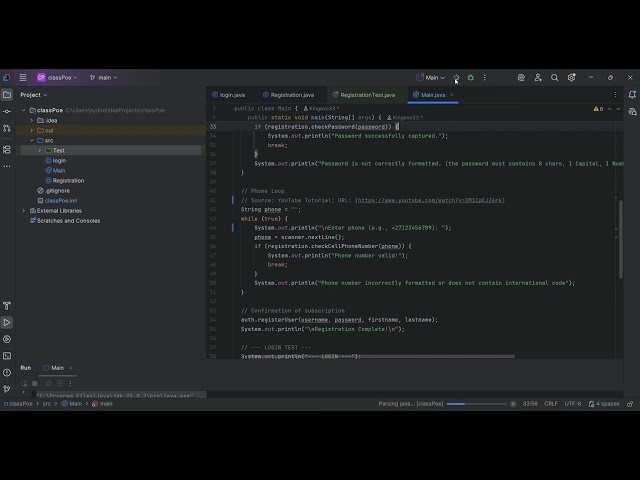Screen dimensions: 640x480
Task: Open the Commit tool window icon
Action: click(7, 111)
